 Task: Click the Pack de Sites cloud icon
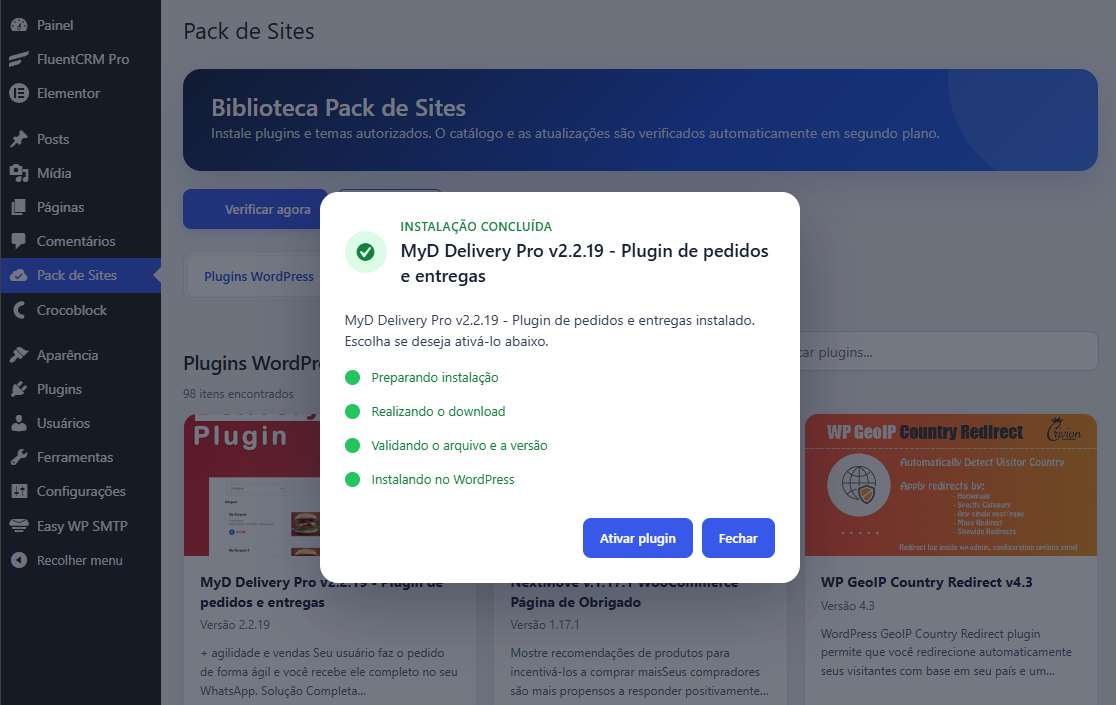click(x=19, y=275)
